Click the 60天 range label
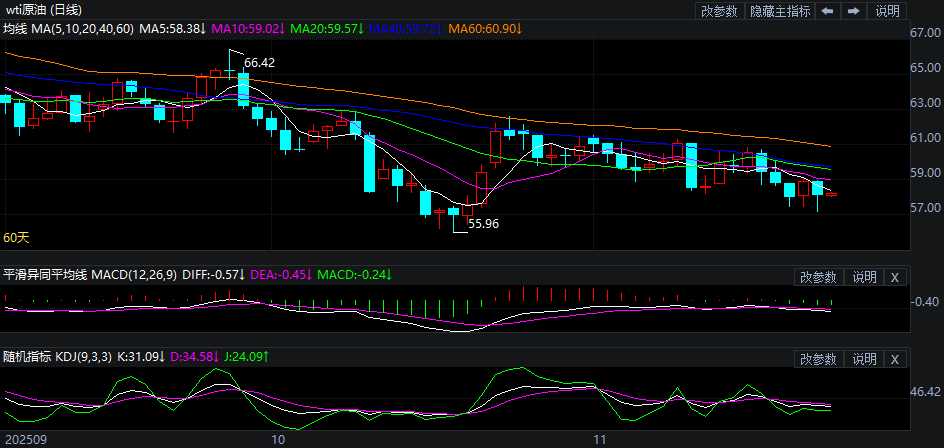944x448 pixels. (x=16, y=238)
